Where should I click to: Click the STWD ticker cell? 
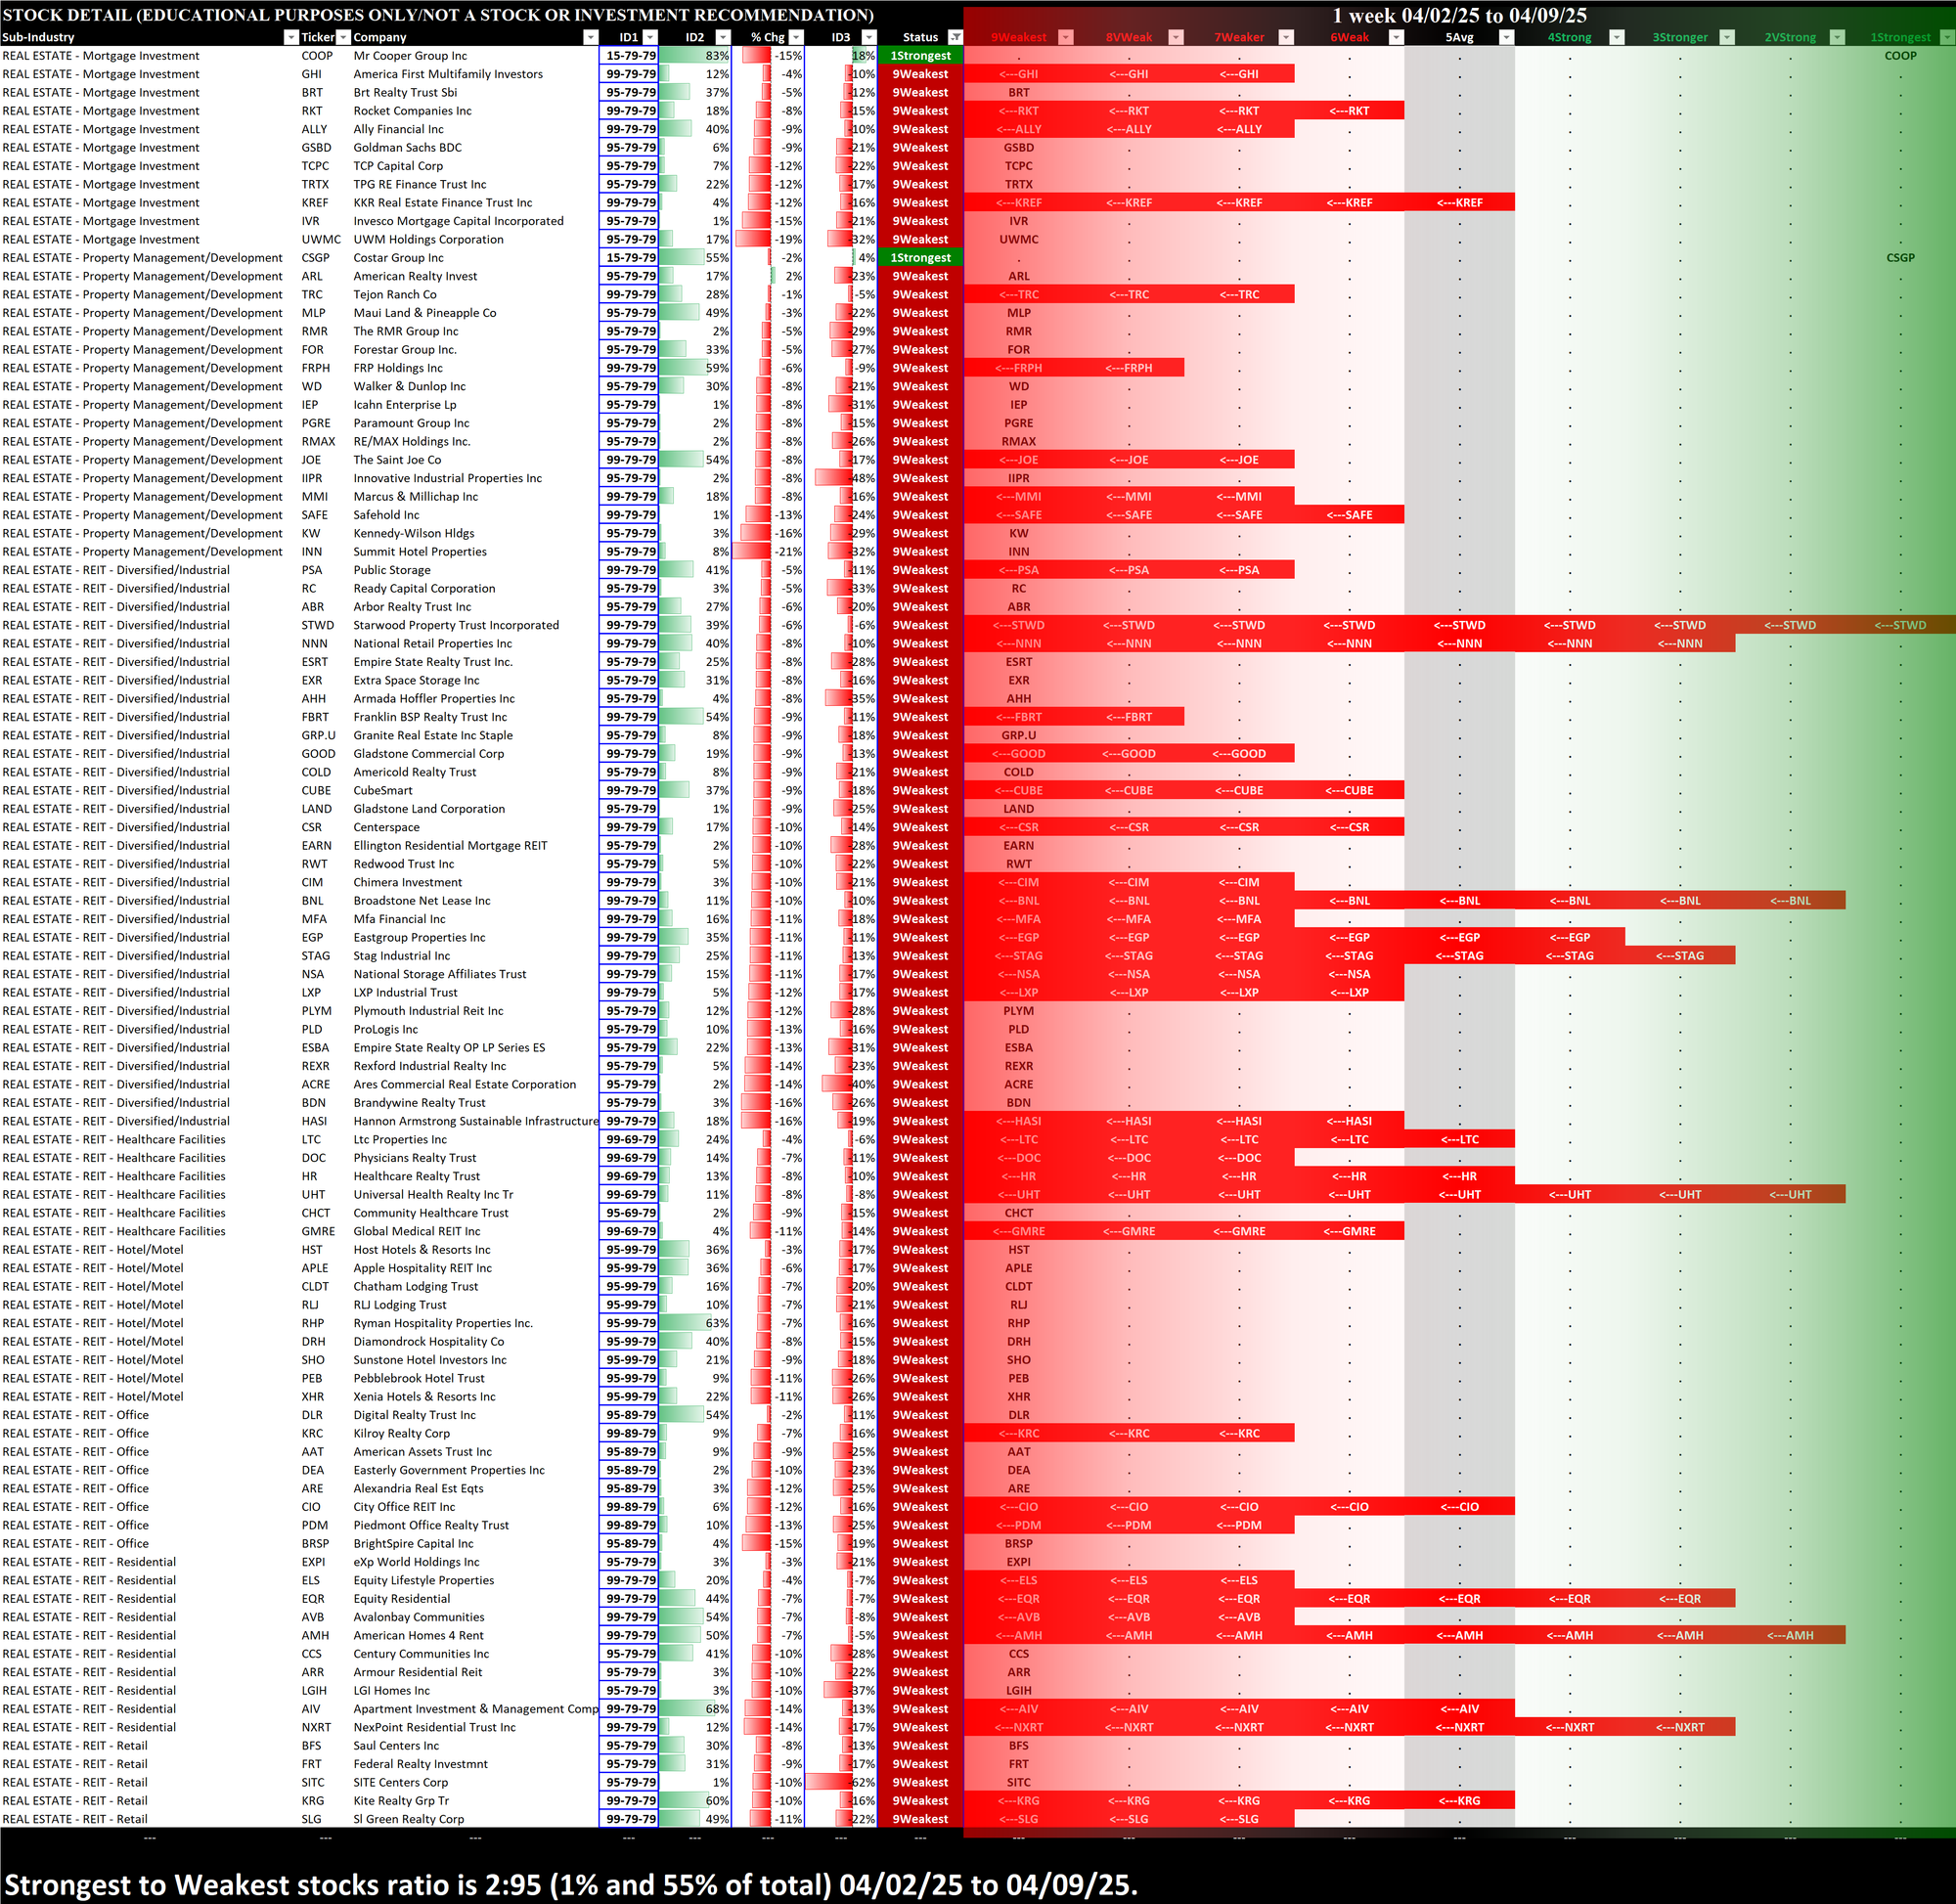[x=318, y=625]
